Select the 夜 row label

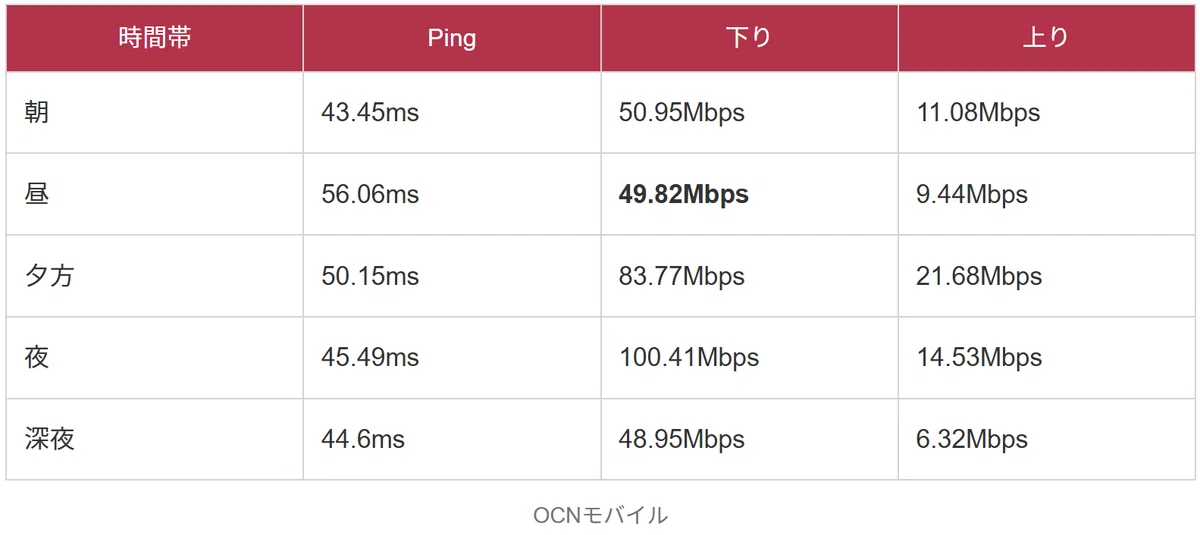click(x=37, y=357)
